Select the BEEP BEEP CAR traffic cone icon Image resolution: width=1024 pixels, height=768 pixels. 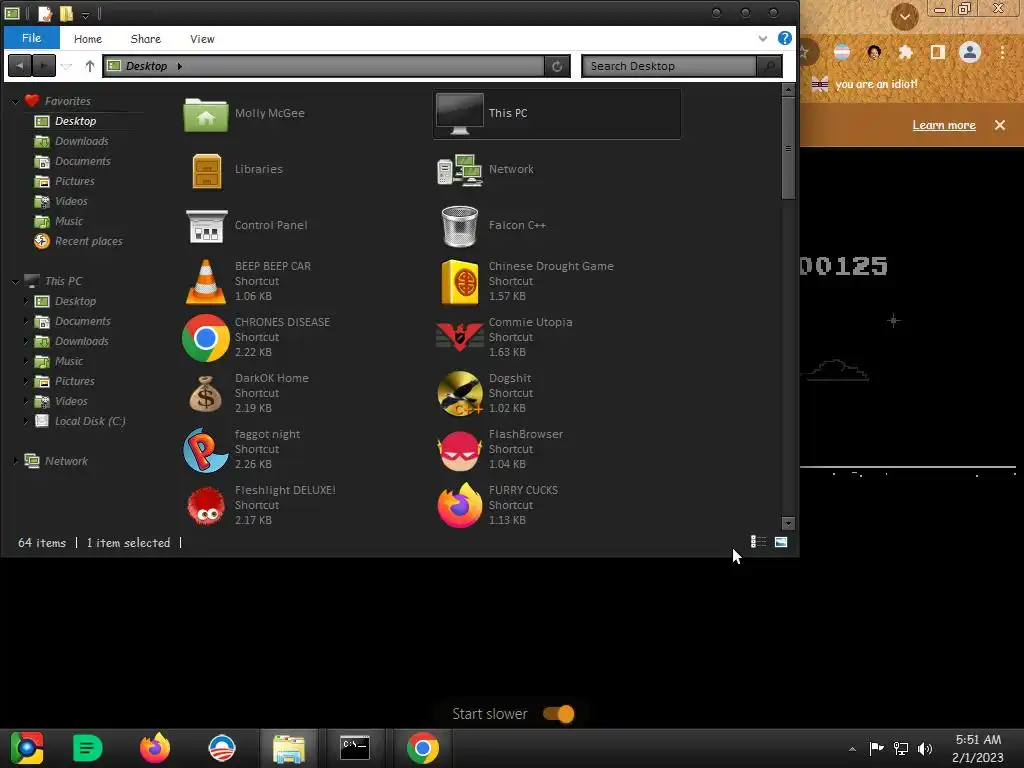tap(206, 282)
